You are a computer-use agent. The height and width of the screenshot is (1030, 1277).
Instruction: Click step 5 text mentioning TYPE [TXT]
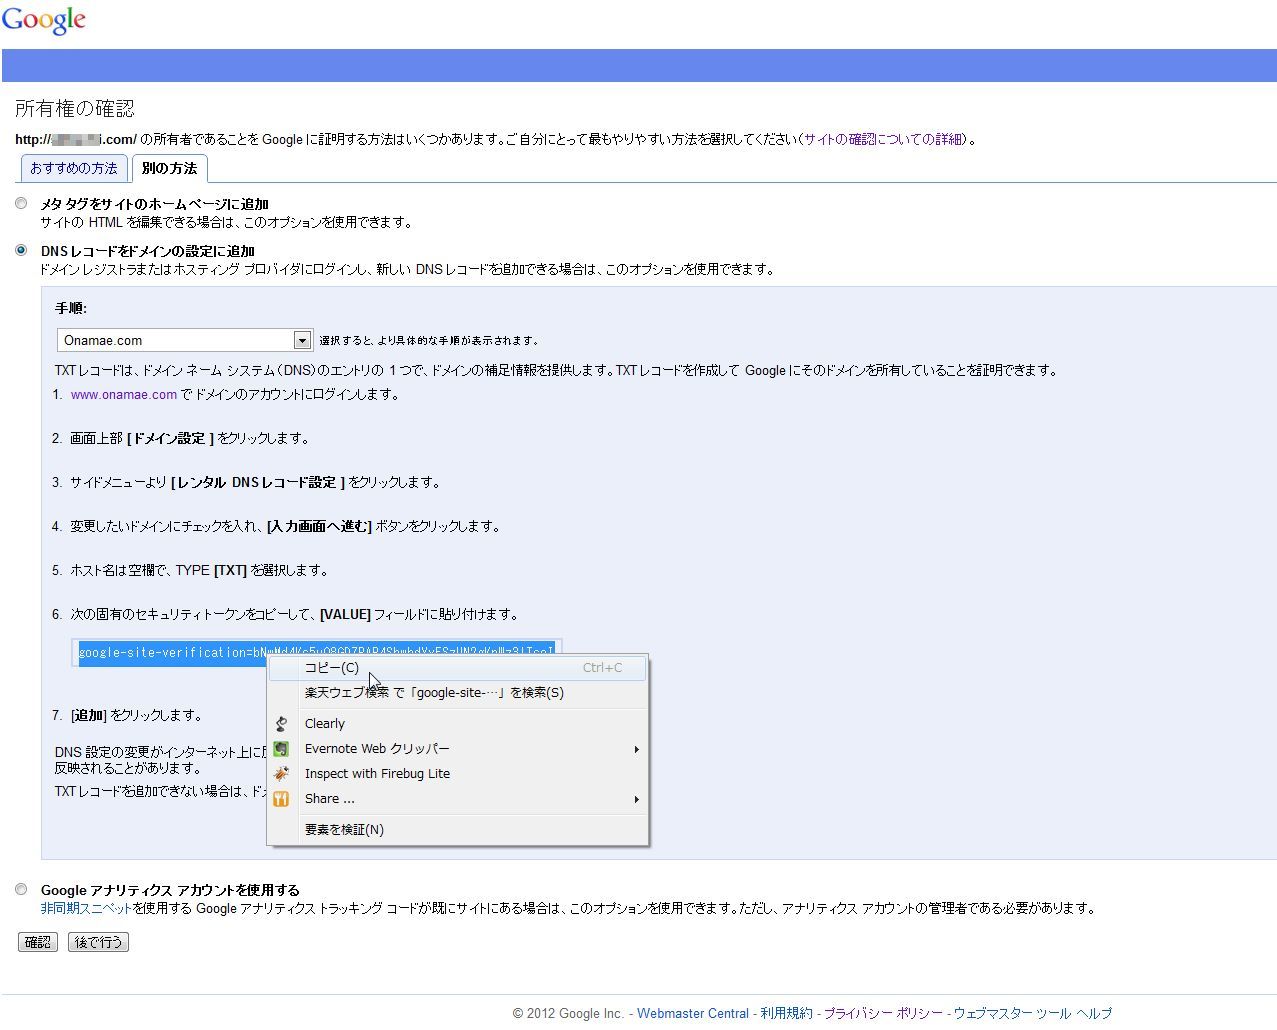tap(199, 571)
